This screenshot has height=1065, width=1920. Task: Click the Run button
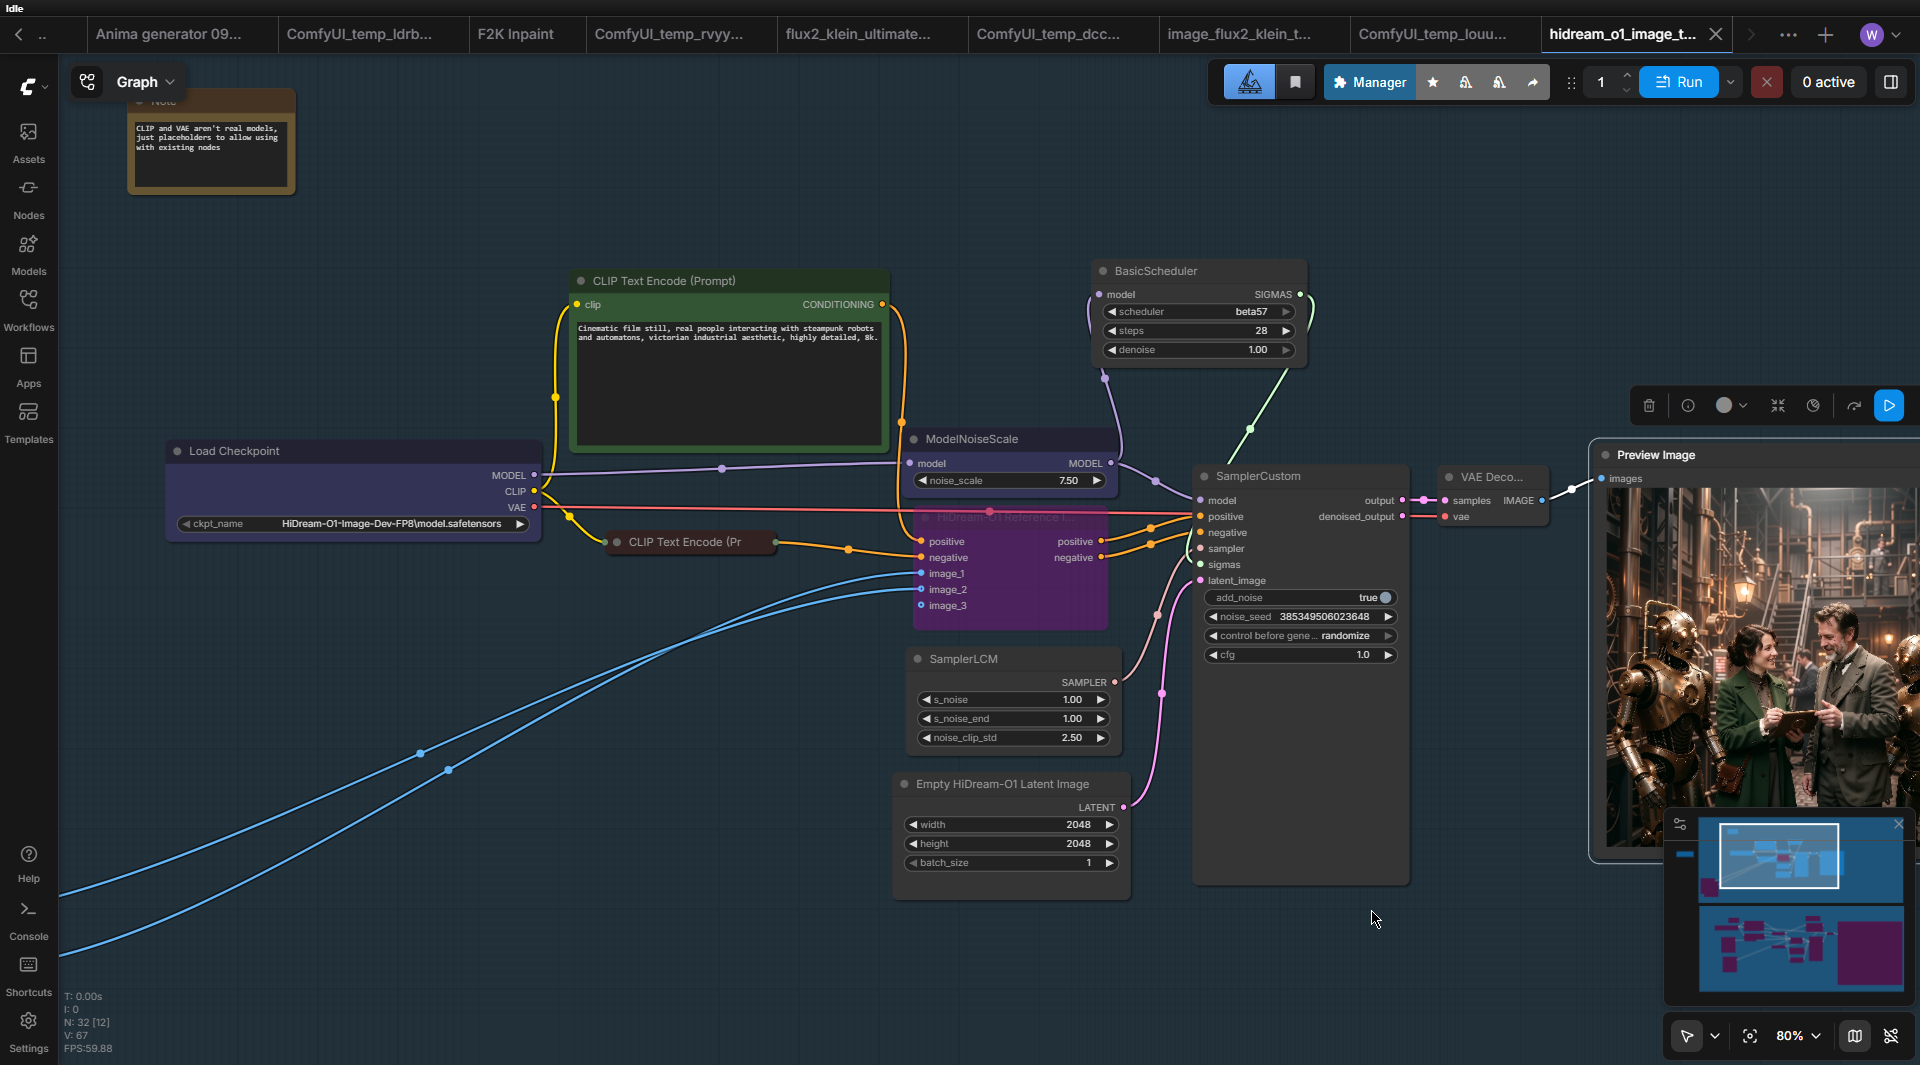pos(1678,82)
